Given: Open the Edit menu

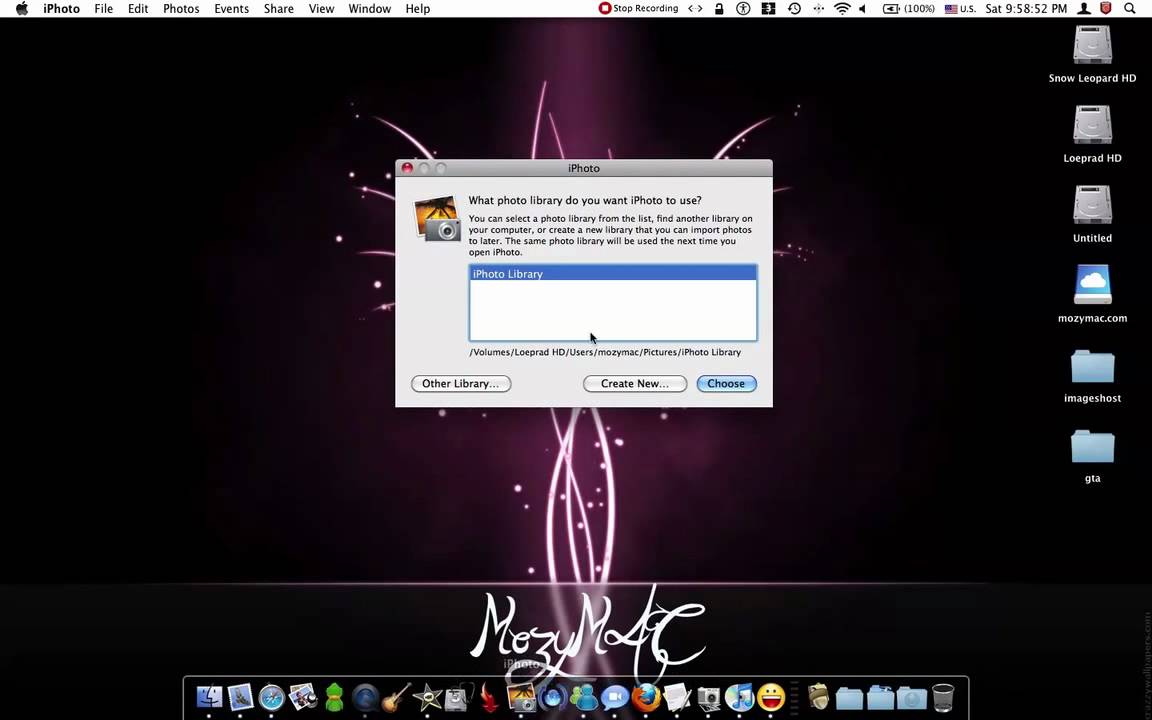Looking at the screenshot, I should click(x=138, y=9).
